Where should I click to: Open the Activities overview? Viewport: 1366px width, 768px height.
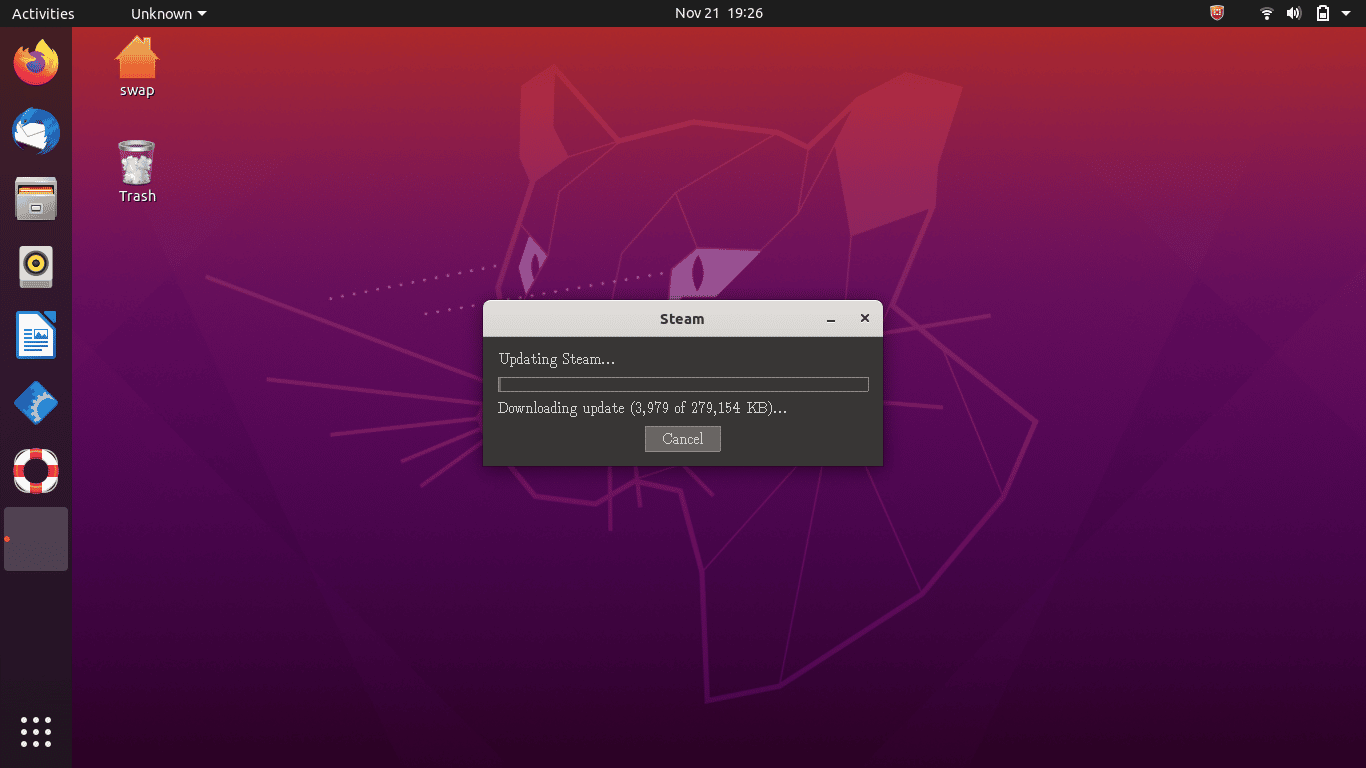click(43, 14)
